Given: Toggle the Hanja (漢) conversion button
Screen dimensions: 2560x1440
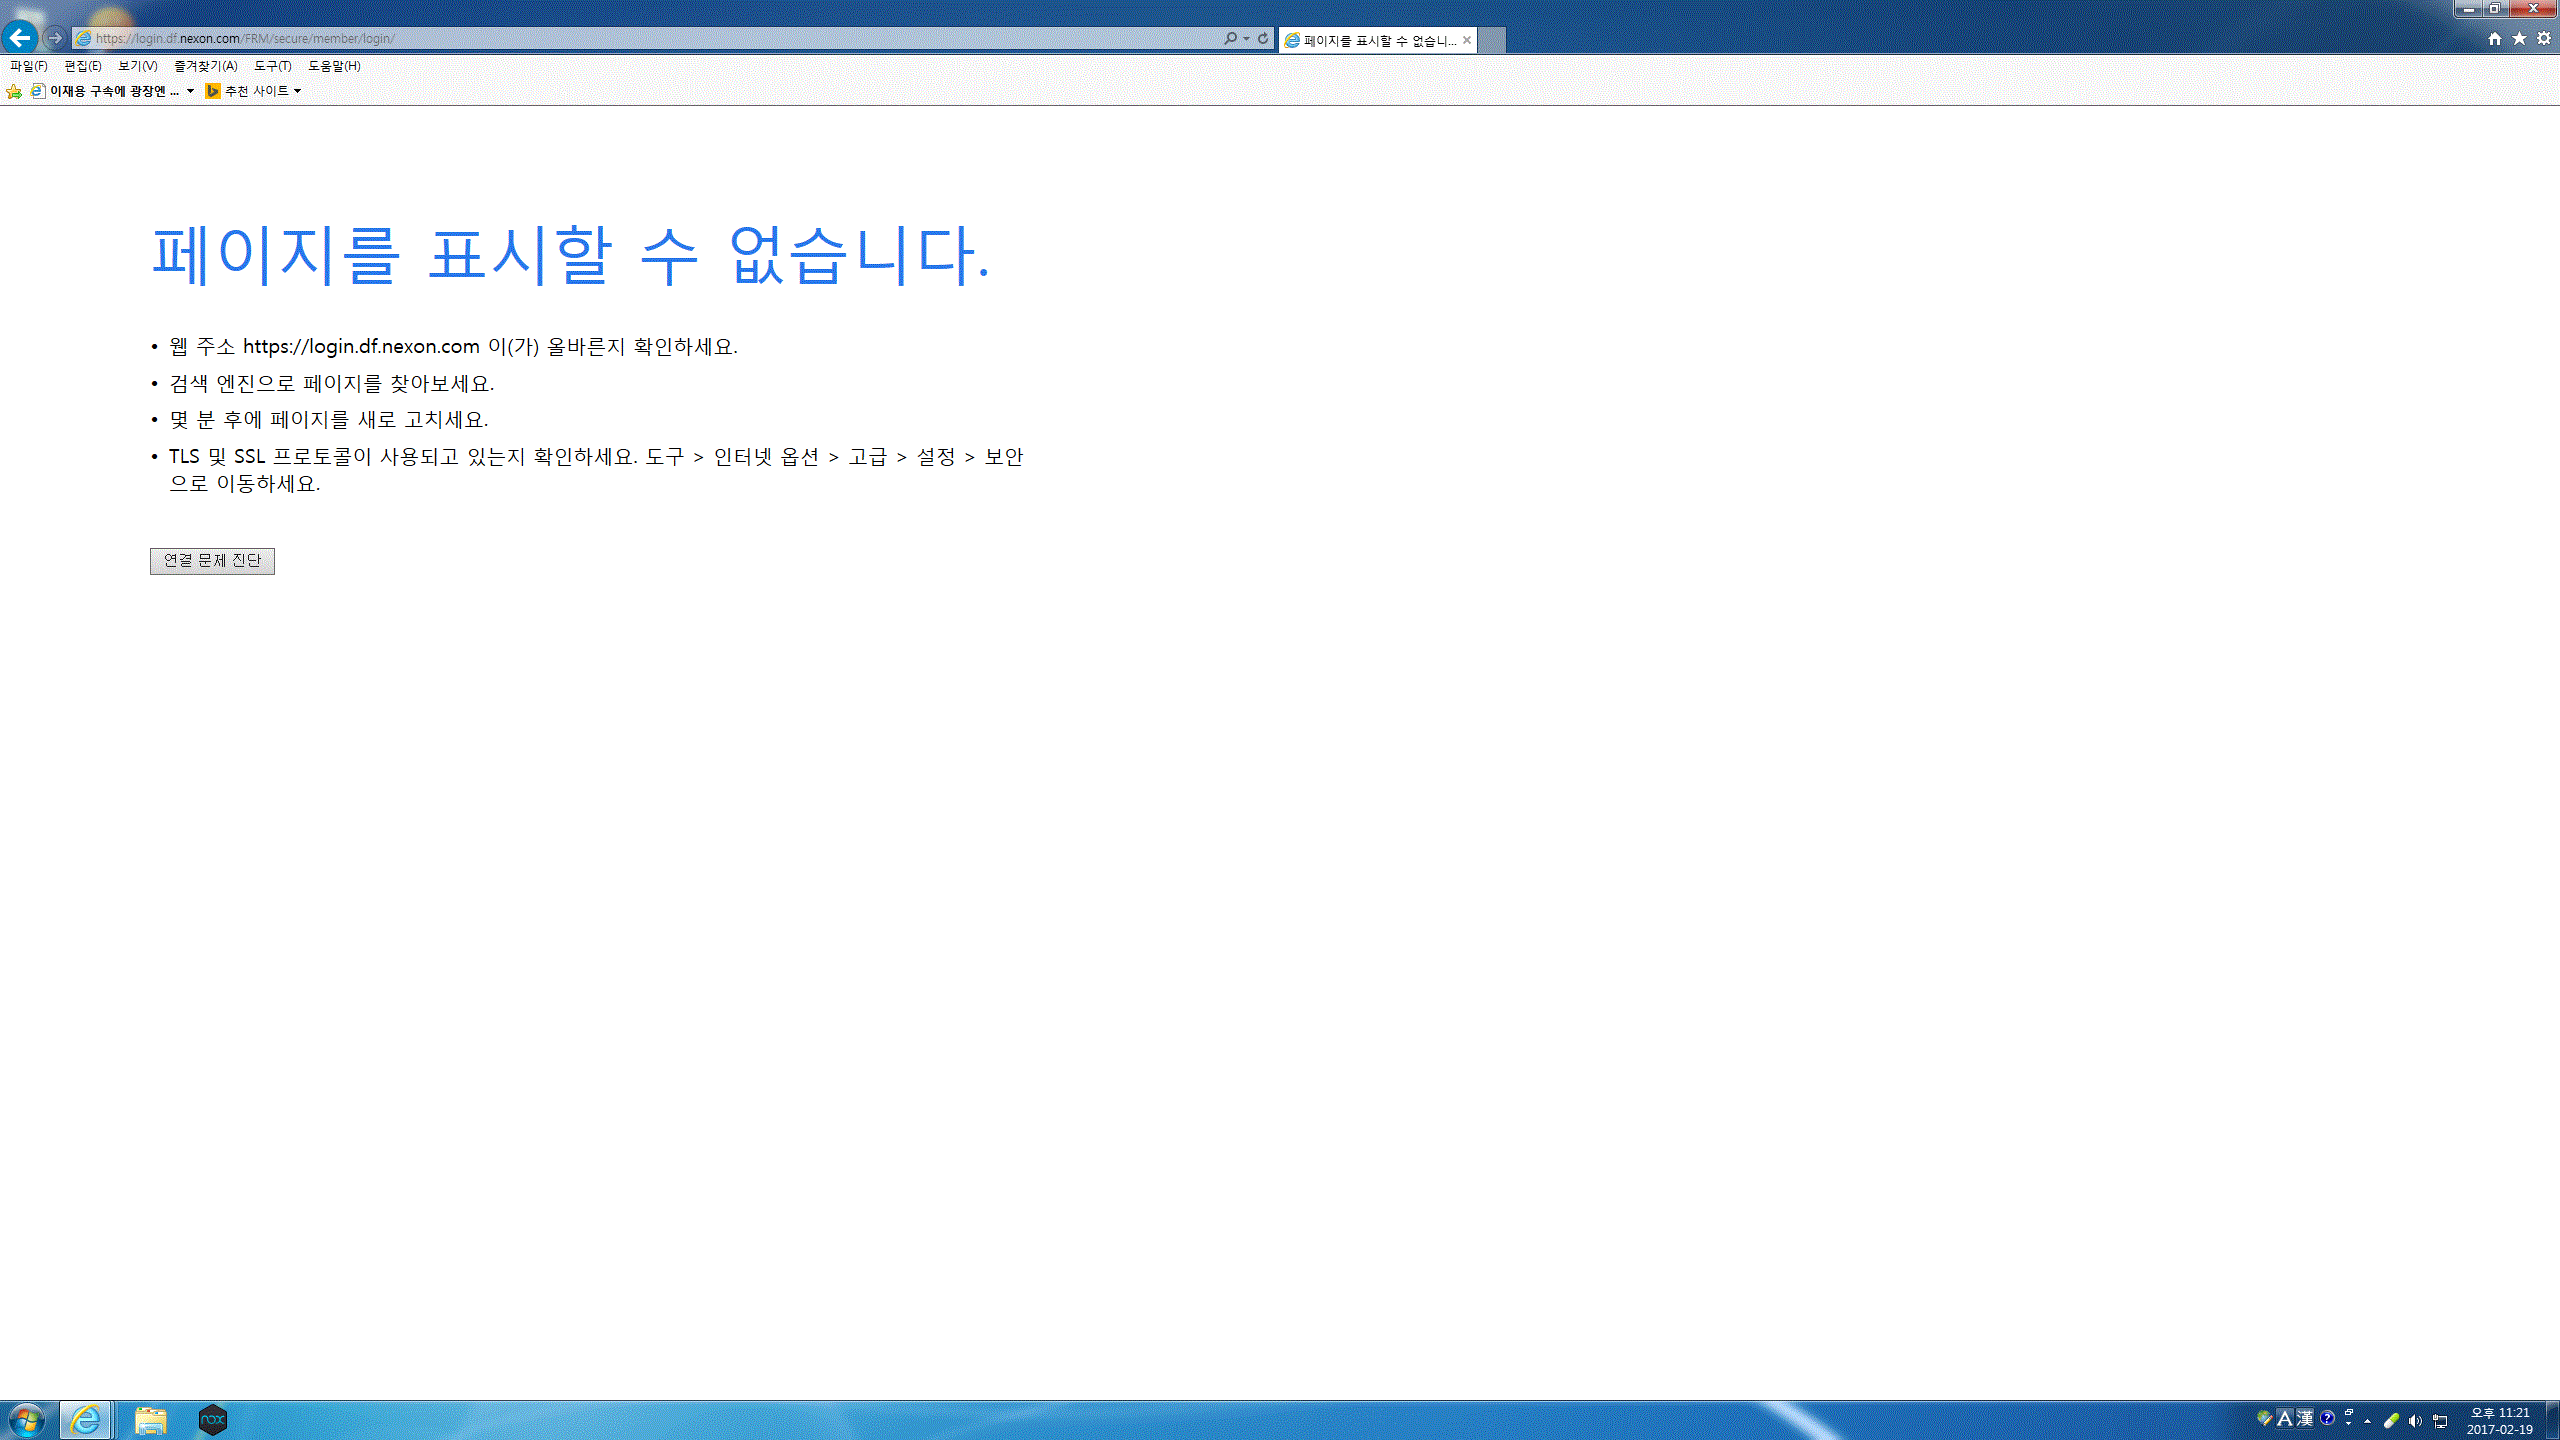Looking at the screenshot, I should [2305, 1419].
